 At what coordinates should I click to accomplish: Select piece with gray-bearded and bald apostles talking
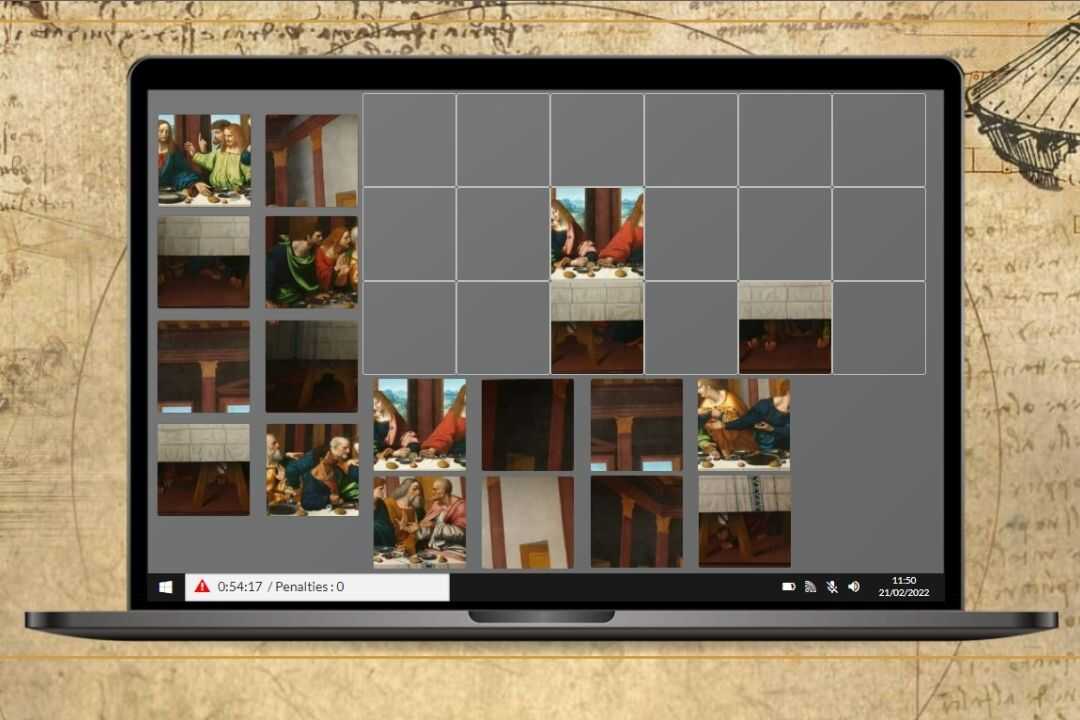coord(419,522)
